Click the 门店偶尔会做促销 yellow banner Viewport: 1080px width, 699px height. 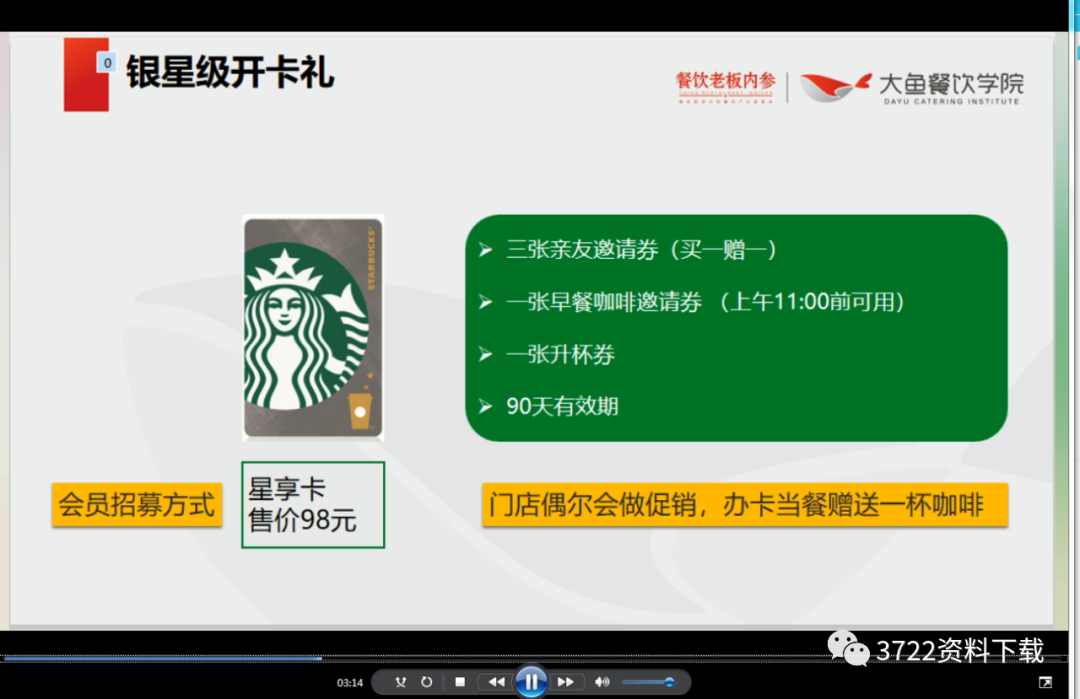tap(745, 505)
